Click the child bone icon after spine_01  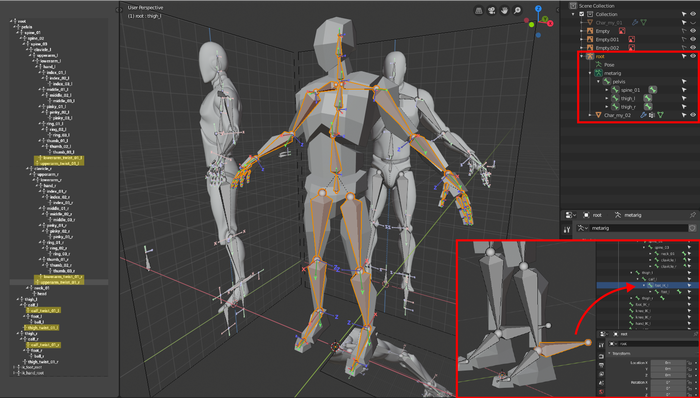pos(652,90)
